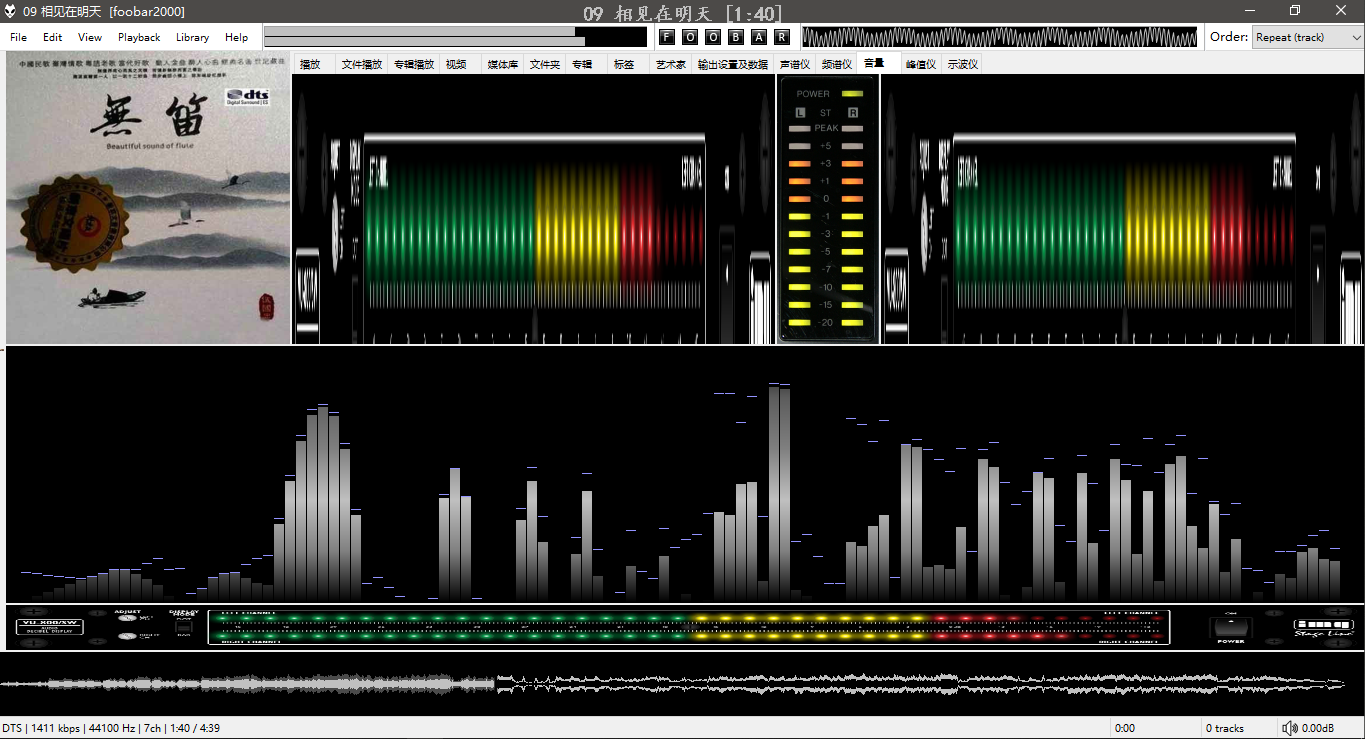This screenshot has width=1365, height=739.
Task: Switch to the 媒体库 tab
Action: (x=502, y=64)
